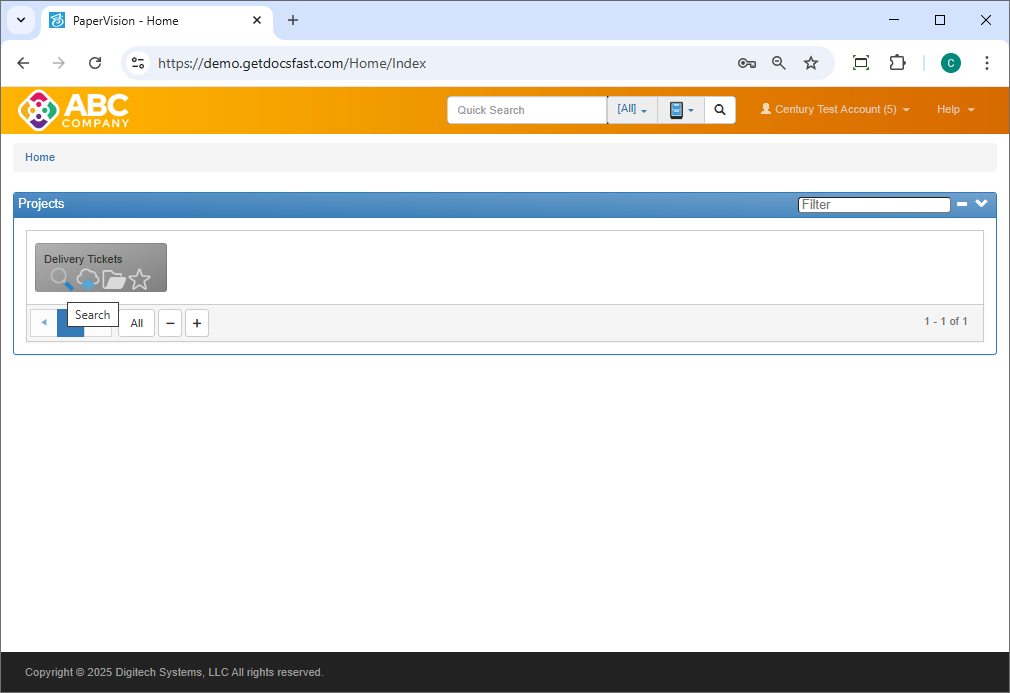Open the folder icon on Delivery Tickets
This screenshot has height=693, width=1010.
[114, 280]
